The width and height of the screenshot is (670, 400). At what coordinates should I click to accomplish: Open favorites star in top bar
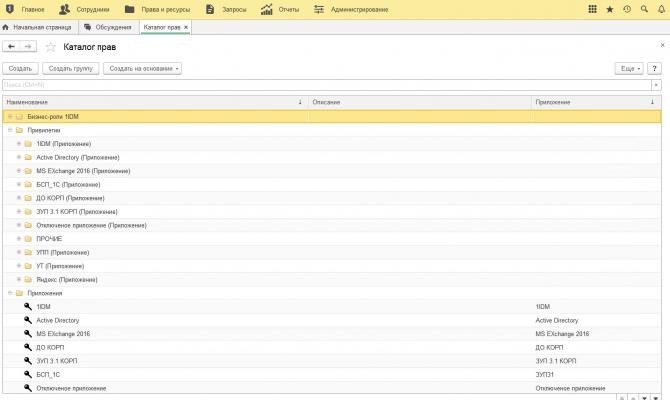pos(610,9)
